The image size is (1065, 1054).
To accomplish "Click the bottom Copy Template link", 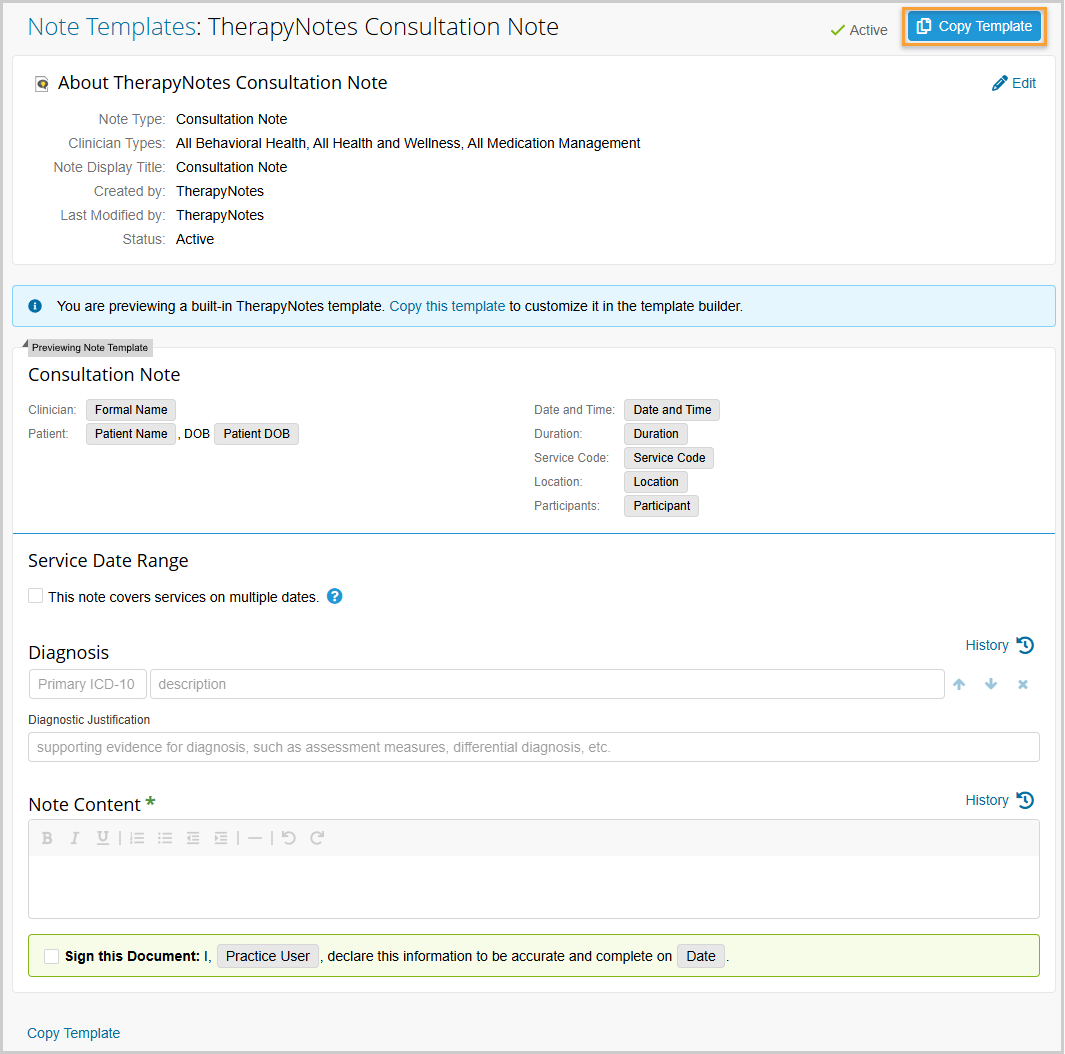I will click(x=73, y=1033).
